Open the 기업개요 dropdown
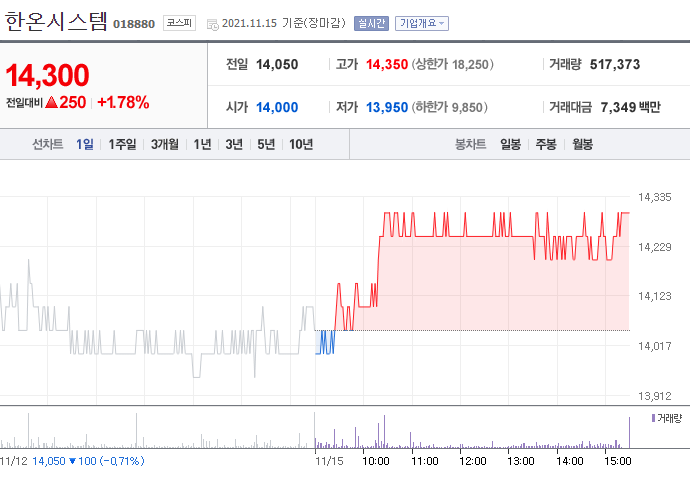The image size is (690, 479). (422, 23)
